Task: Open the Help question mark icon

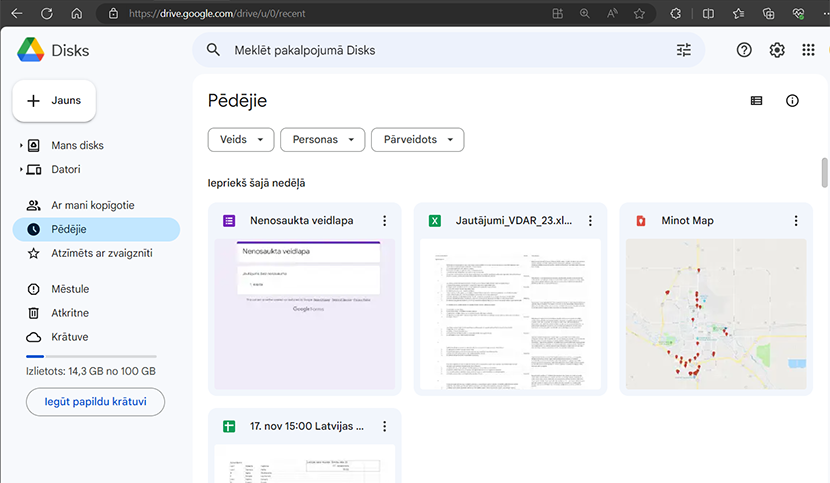Action: (744, 50)
